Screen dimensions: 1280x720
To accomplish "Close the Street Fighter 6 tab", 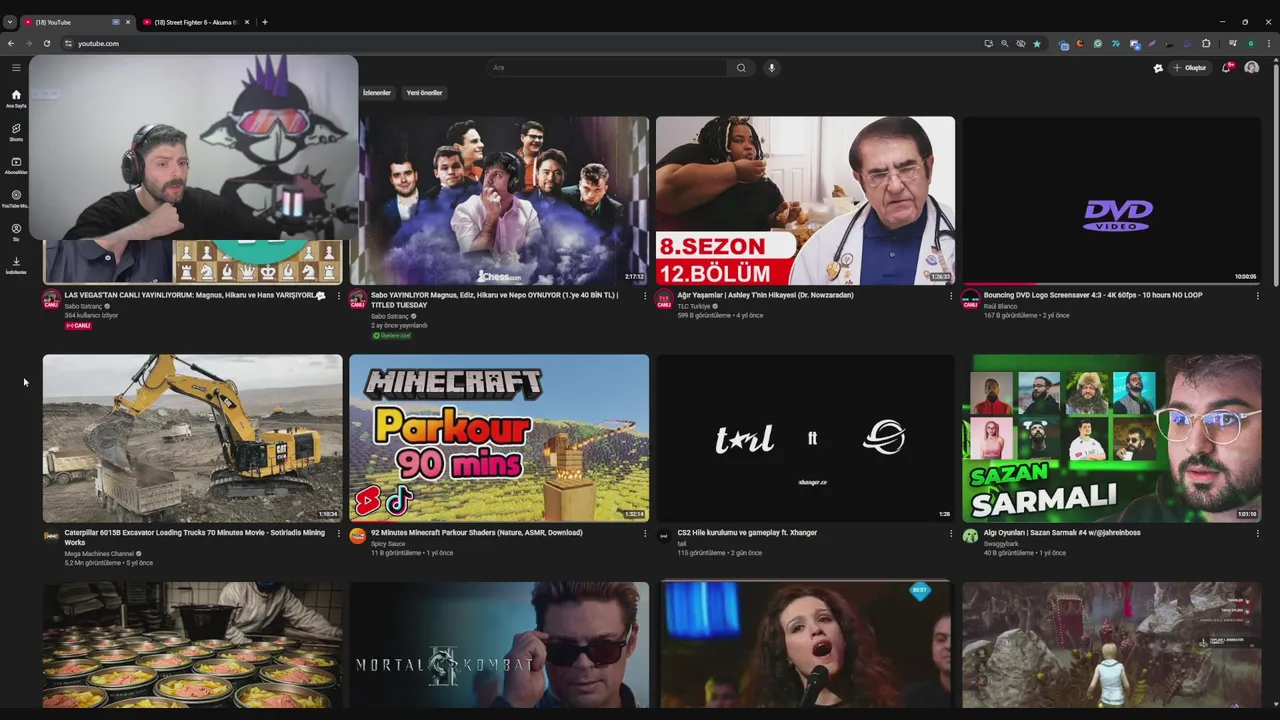I will (x=247, y=22).
